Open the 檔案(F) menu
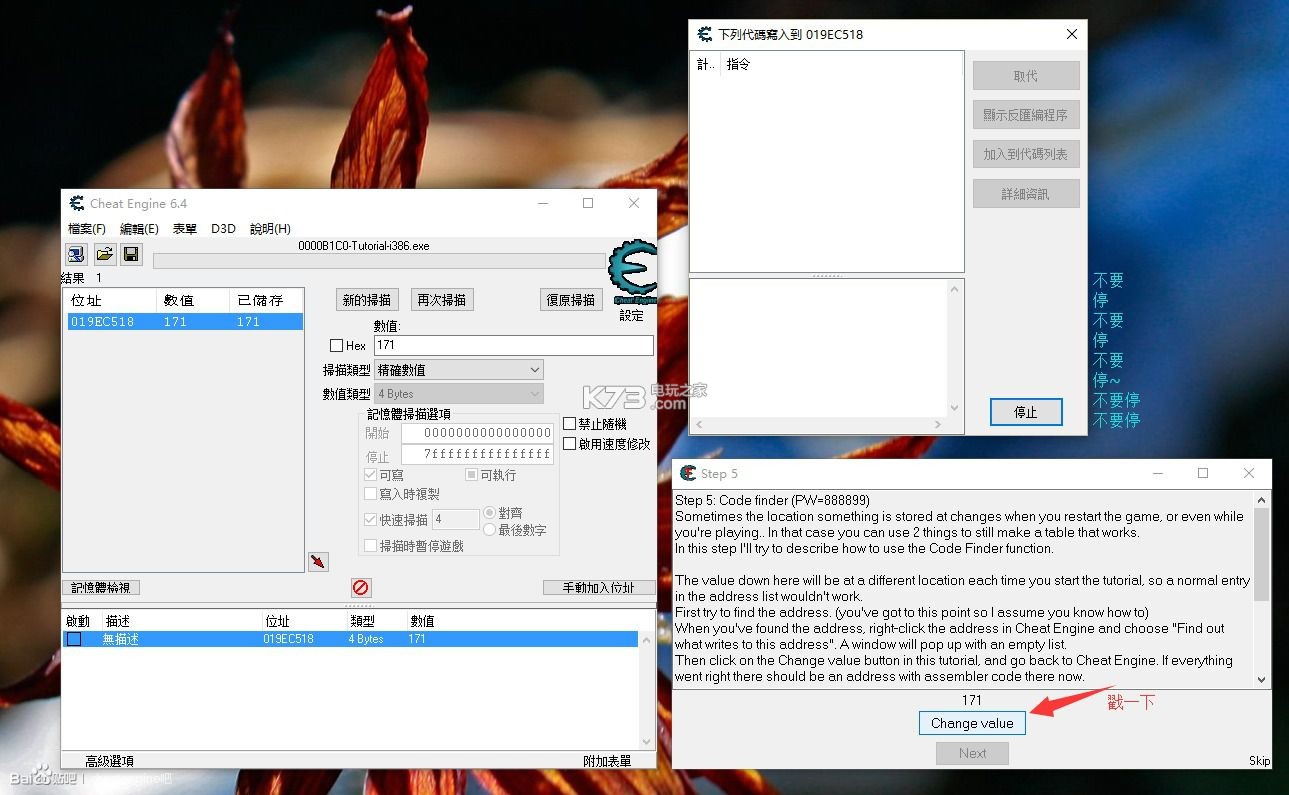The width and height of the screenshot is (1289, 795). point(86,228)
